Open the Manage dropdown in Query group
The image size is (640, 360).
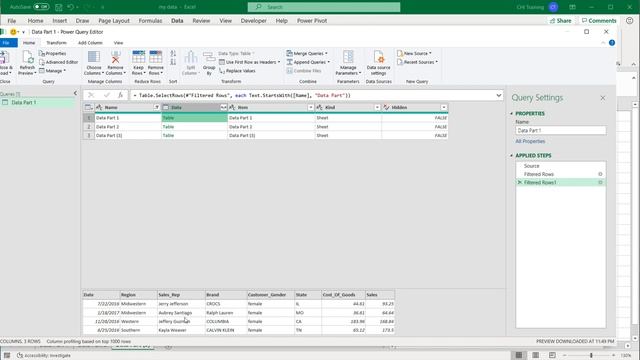tap(53, 71)
